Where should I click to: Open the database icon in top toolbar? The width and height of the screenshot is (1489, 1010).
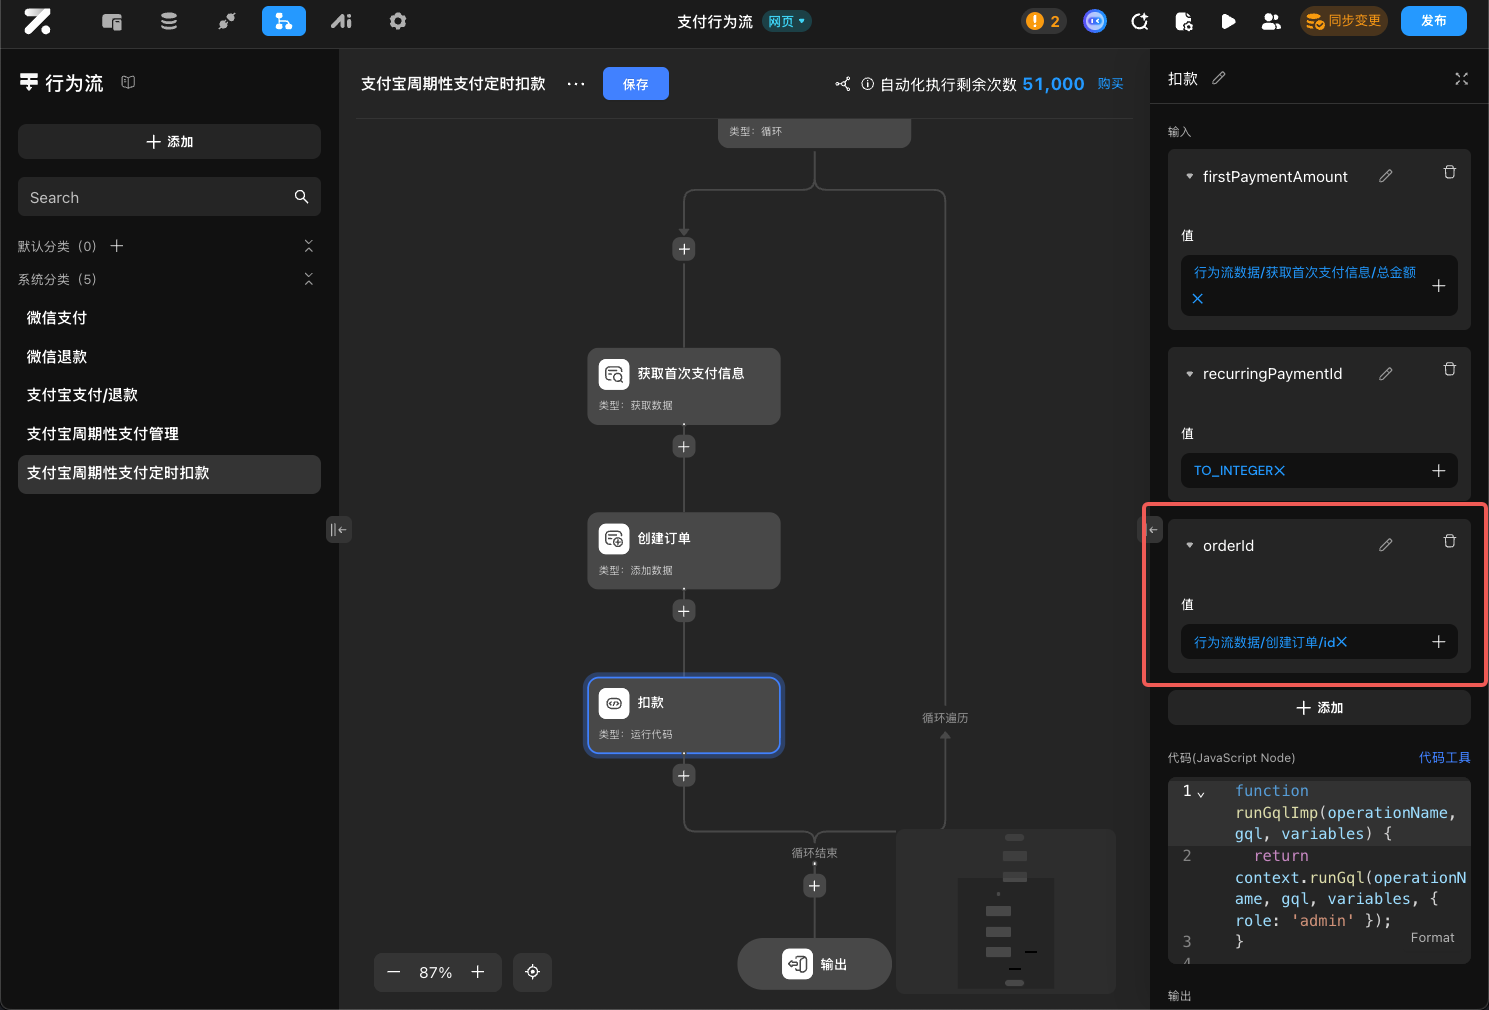click(169, 21)
